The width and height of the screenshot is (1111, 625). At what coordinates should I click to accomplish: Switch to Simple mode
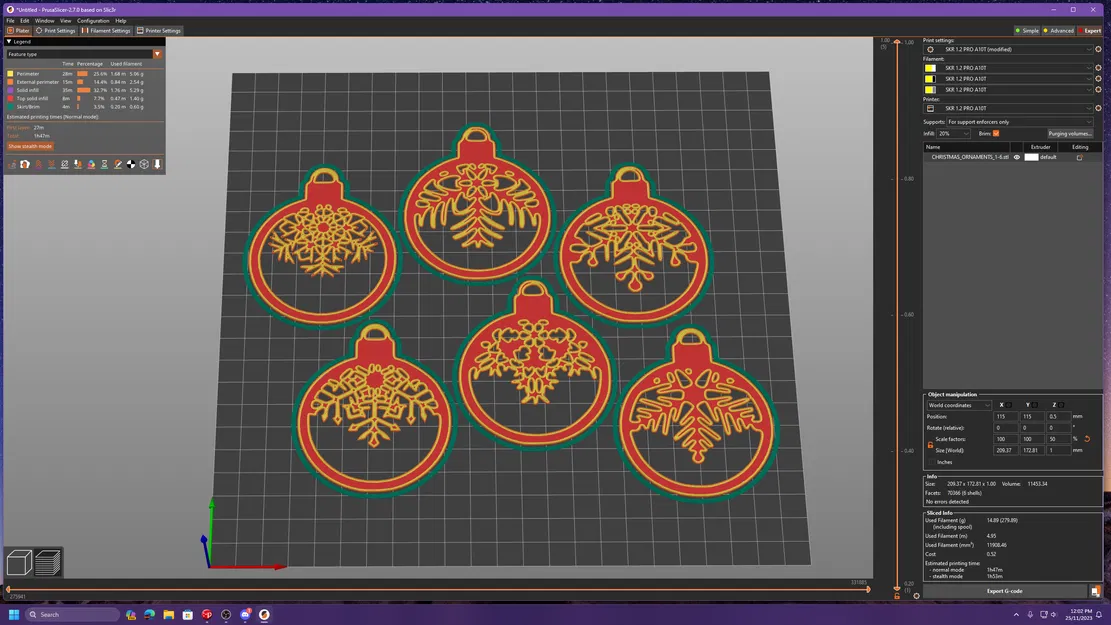(1027, 30)
